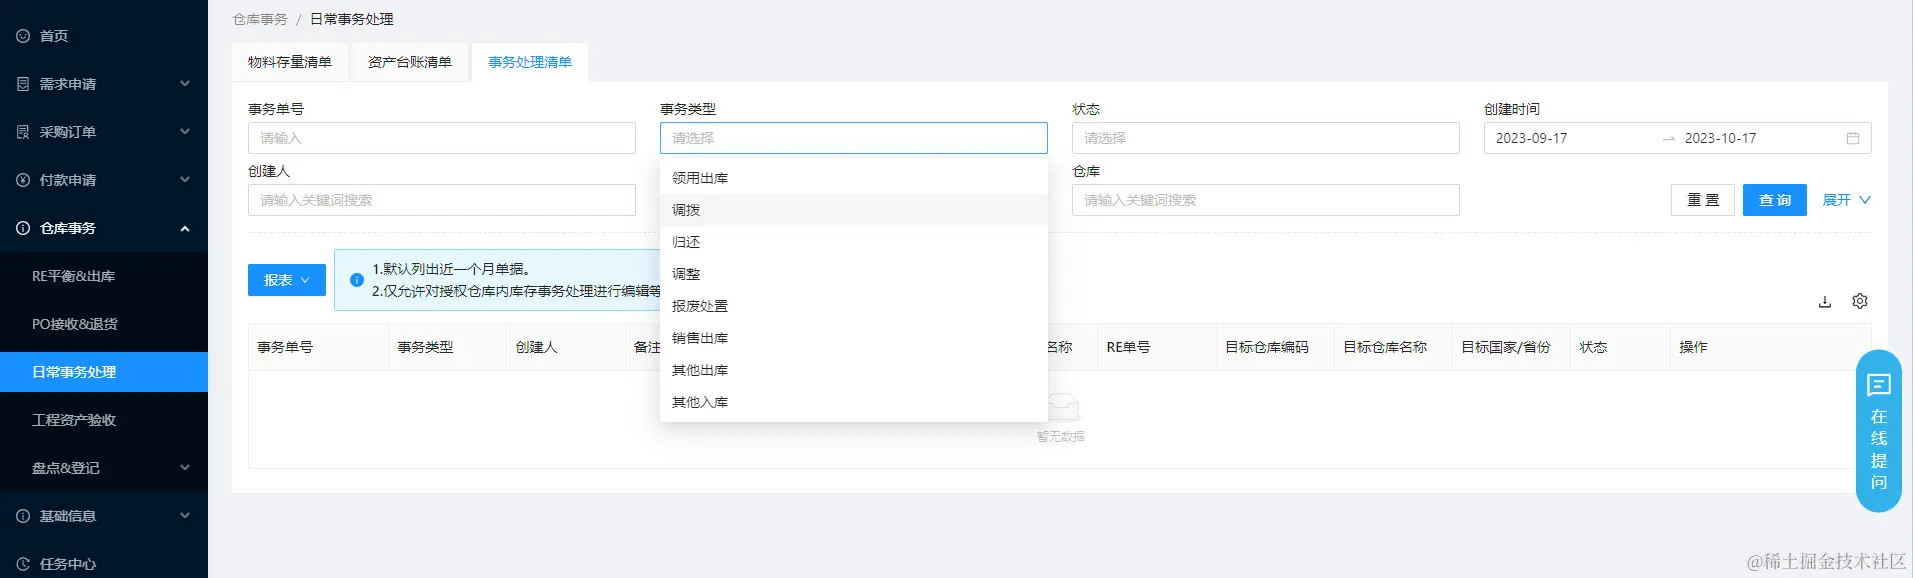Screen dimensions: 1913x578
Task: Open the 状态 select dropdown
Action: [x=1266, y=138]
